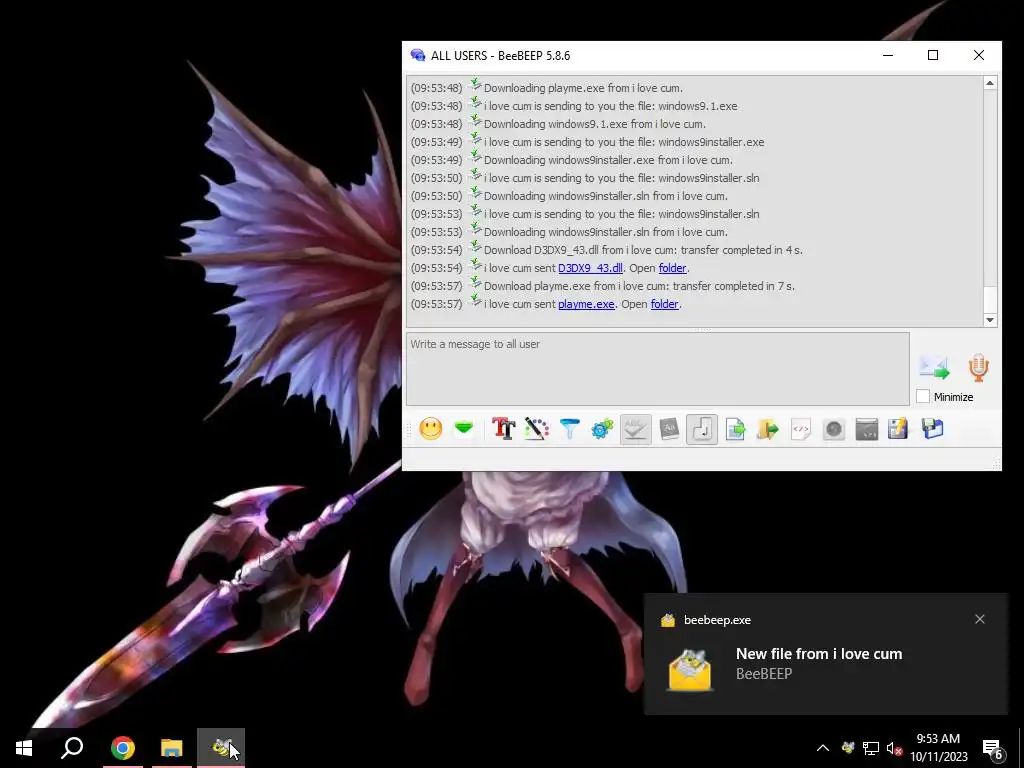Open the D3DX9_43.dll file link
Screen dimensions: 1024x768
tap(590, 268)
